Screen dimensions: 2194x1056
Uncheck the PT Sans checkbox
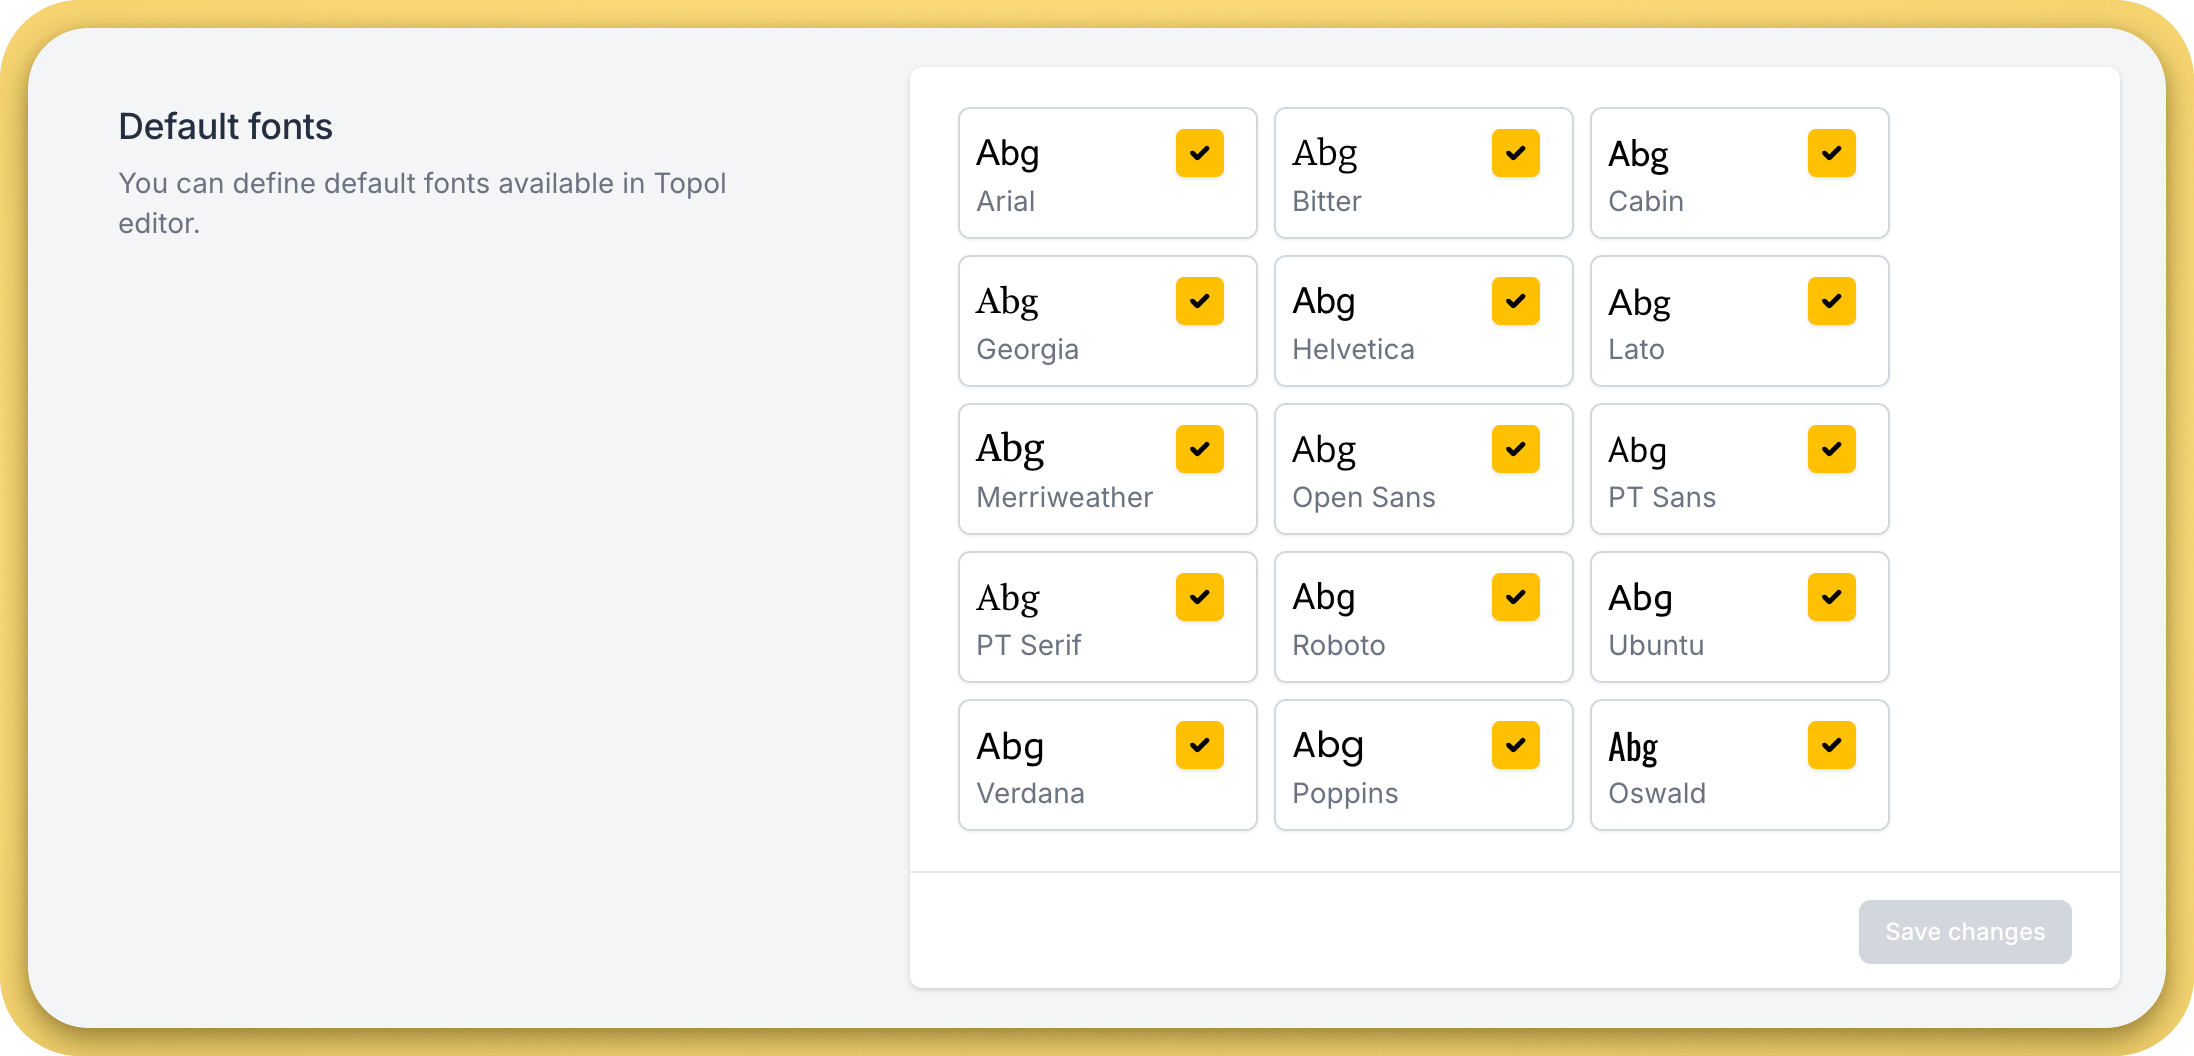point(1831,449)
